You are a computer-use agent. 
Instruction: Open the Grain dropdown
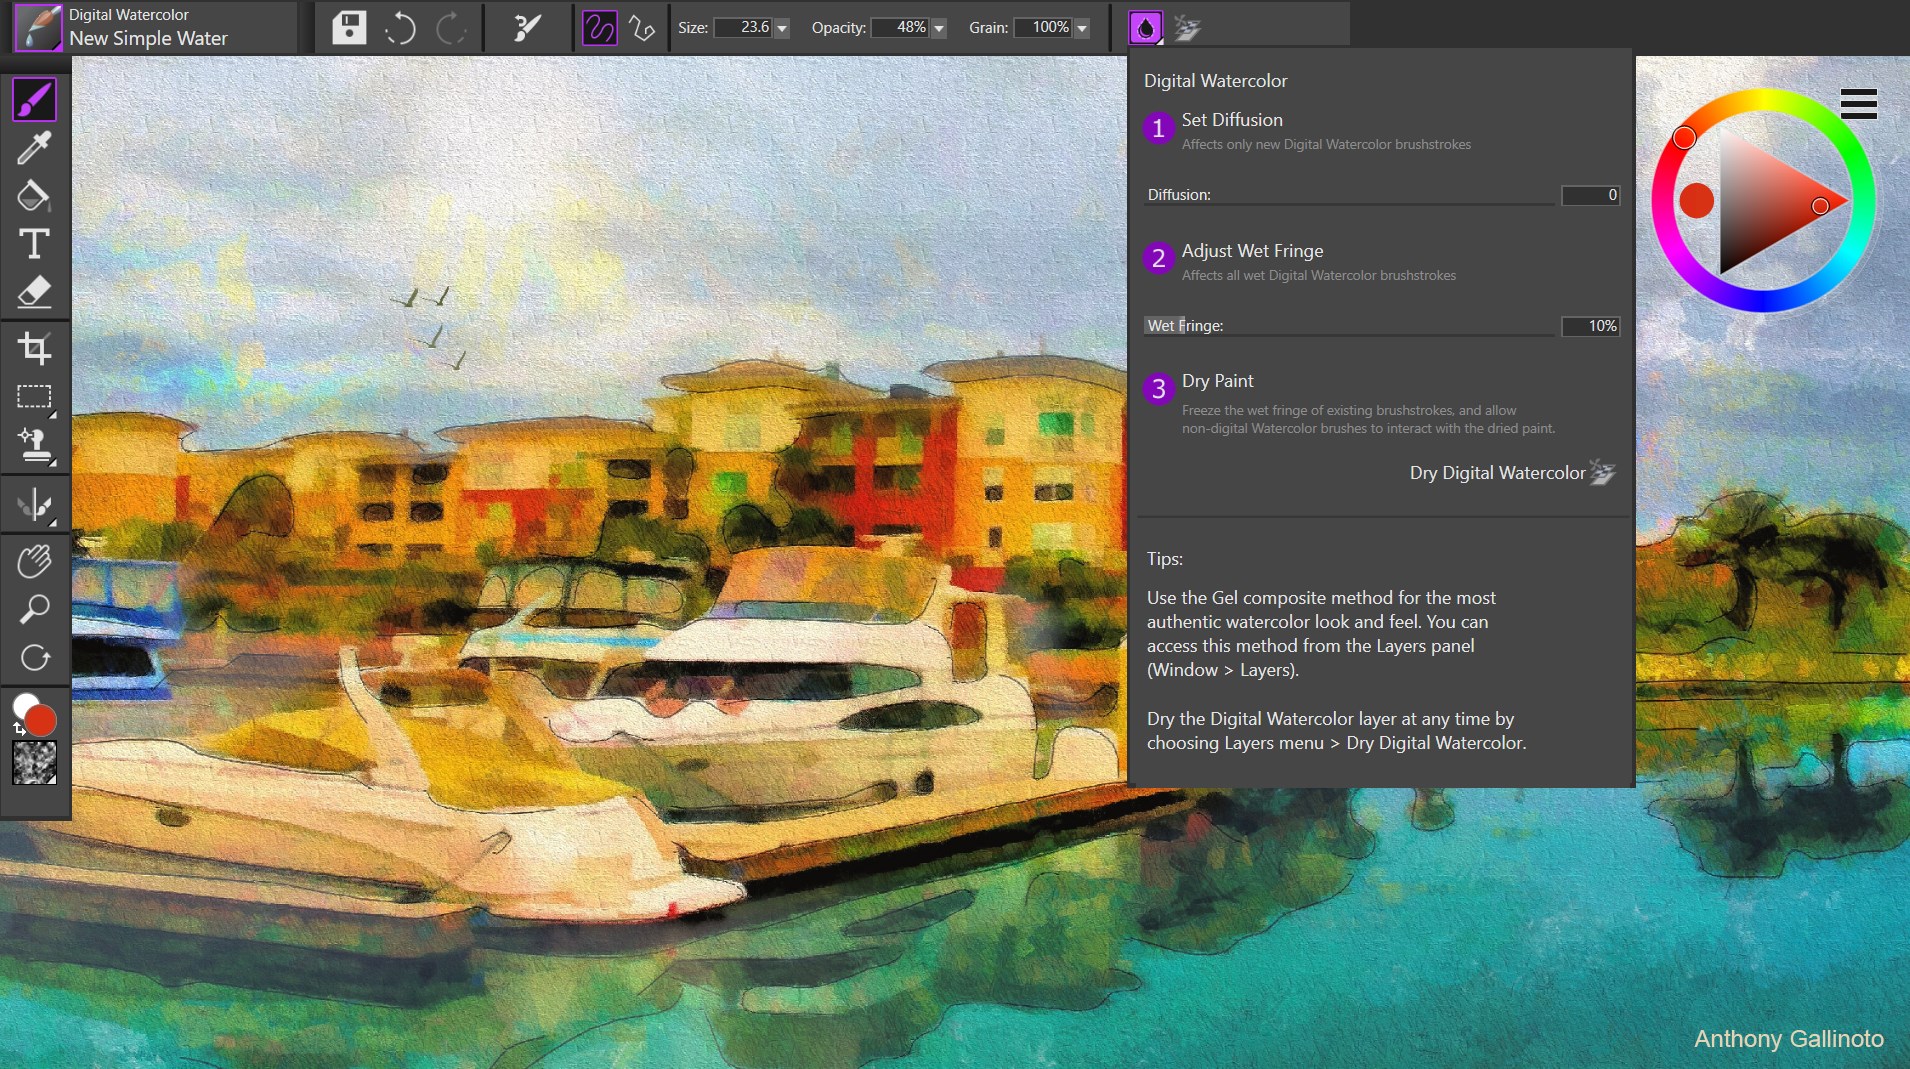(x=1081, y=28)
